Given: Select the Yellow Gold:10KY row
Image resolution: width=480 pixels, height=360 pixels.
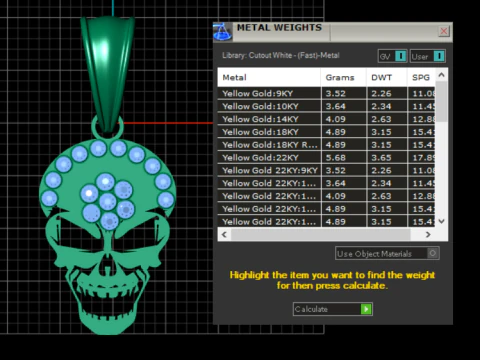Looking at the screenshot, I should [x=326, y=106].
